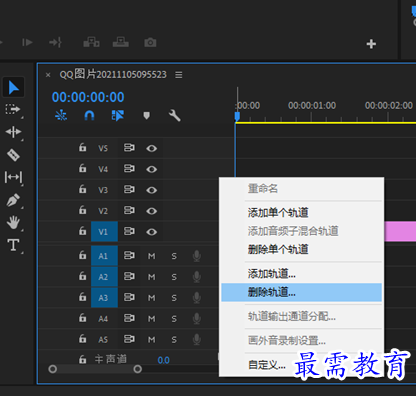The width and height of the screenshot is (416, 396).
Task: Toggle lock on track V1
Action: [x=82, y=231]
